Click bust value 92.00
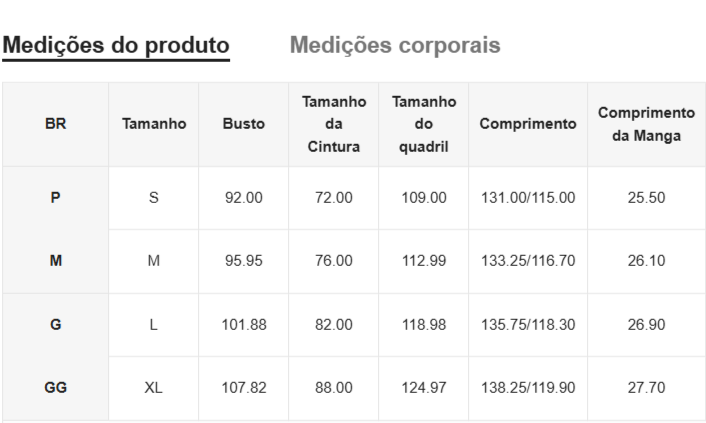706x423 pixels. tap(244, 198)
